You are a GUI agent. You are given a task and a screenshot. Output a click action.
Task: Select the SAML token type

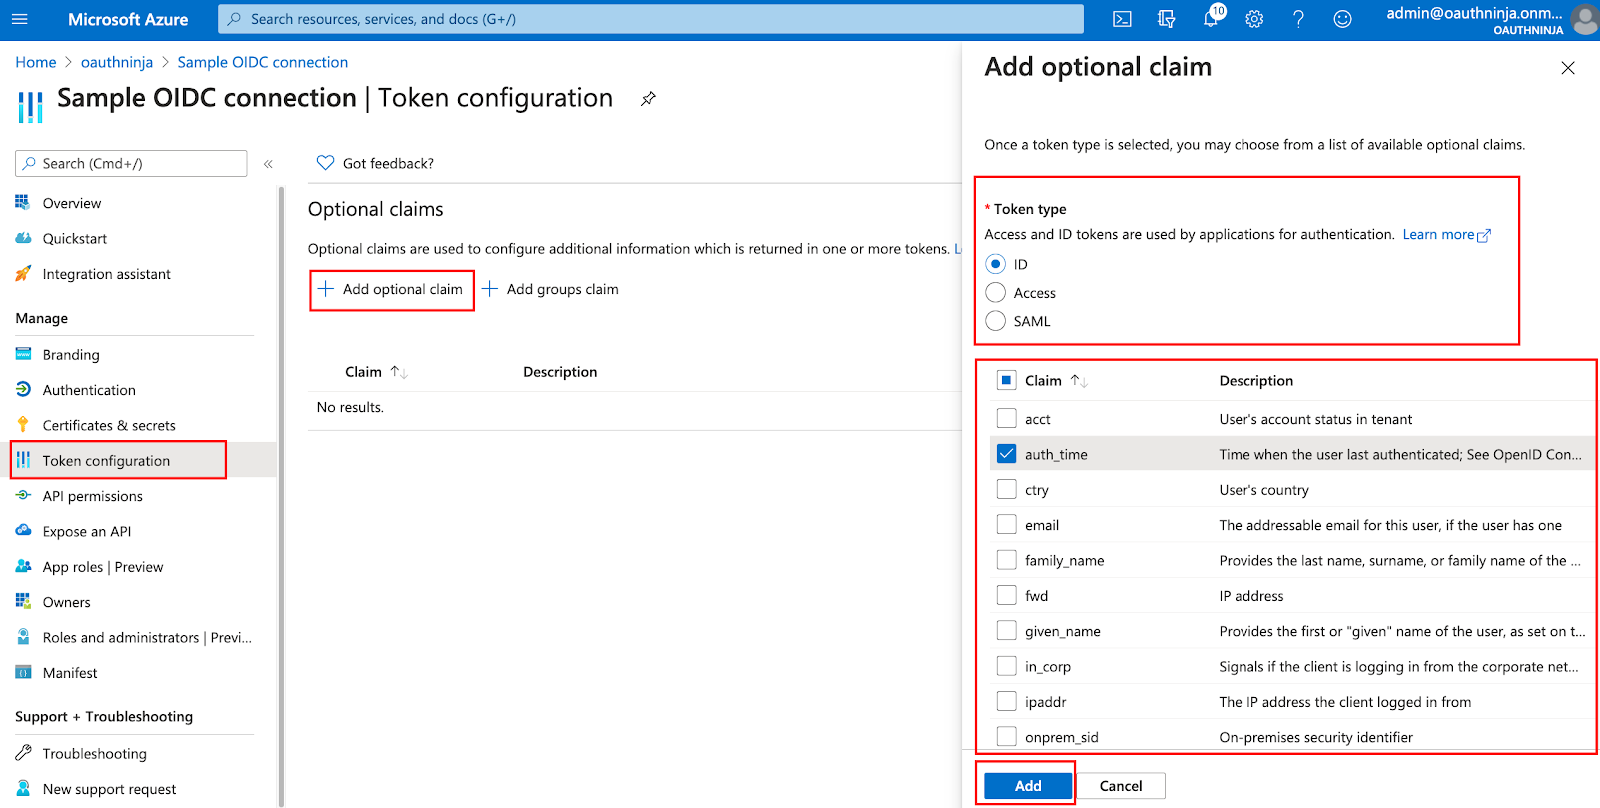pyautogui.click(x=995, y=321)
